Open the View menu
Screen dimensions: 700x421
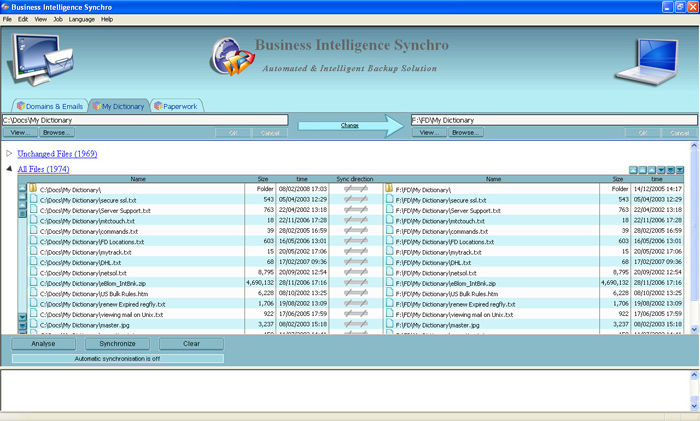[x=41, y=19]
